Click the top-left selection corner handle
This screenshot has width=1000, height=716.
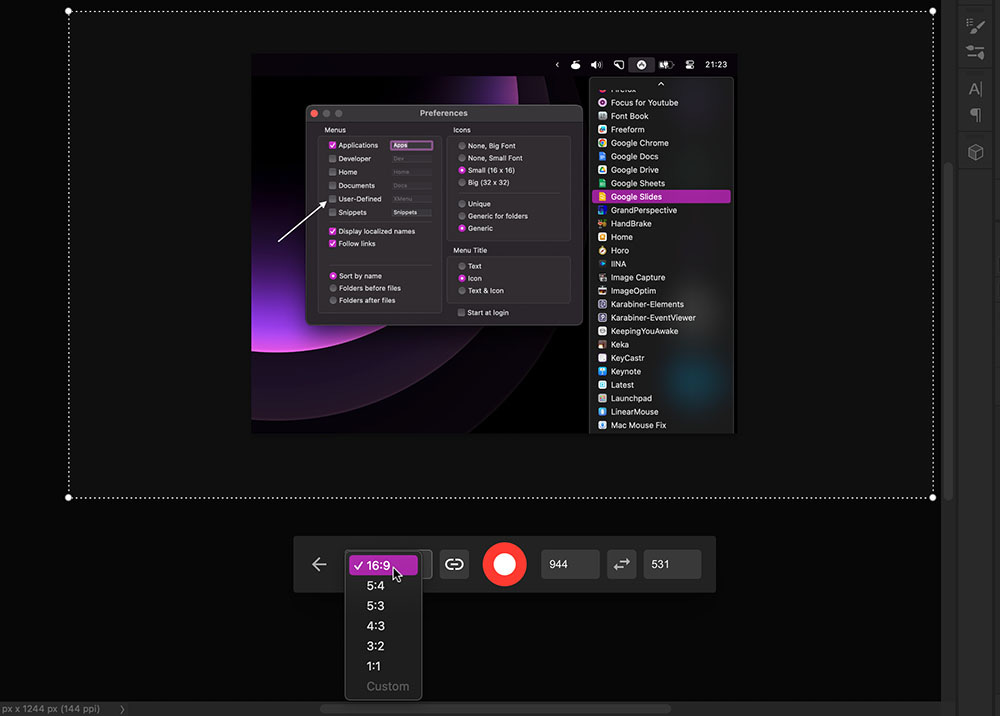[68, 11]
